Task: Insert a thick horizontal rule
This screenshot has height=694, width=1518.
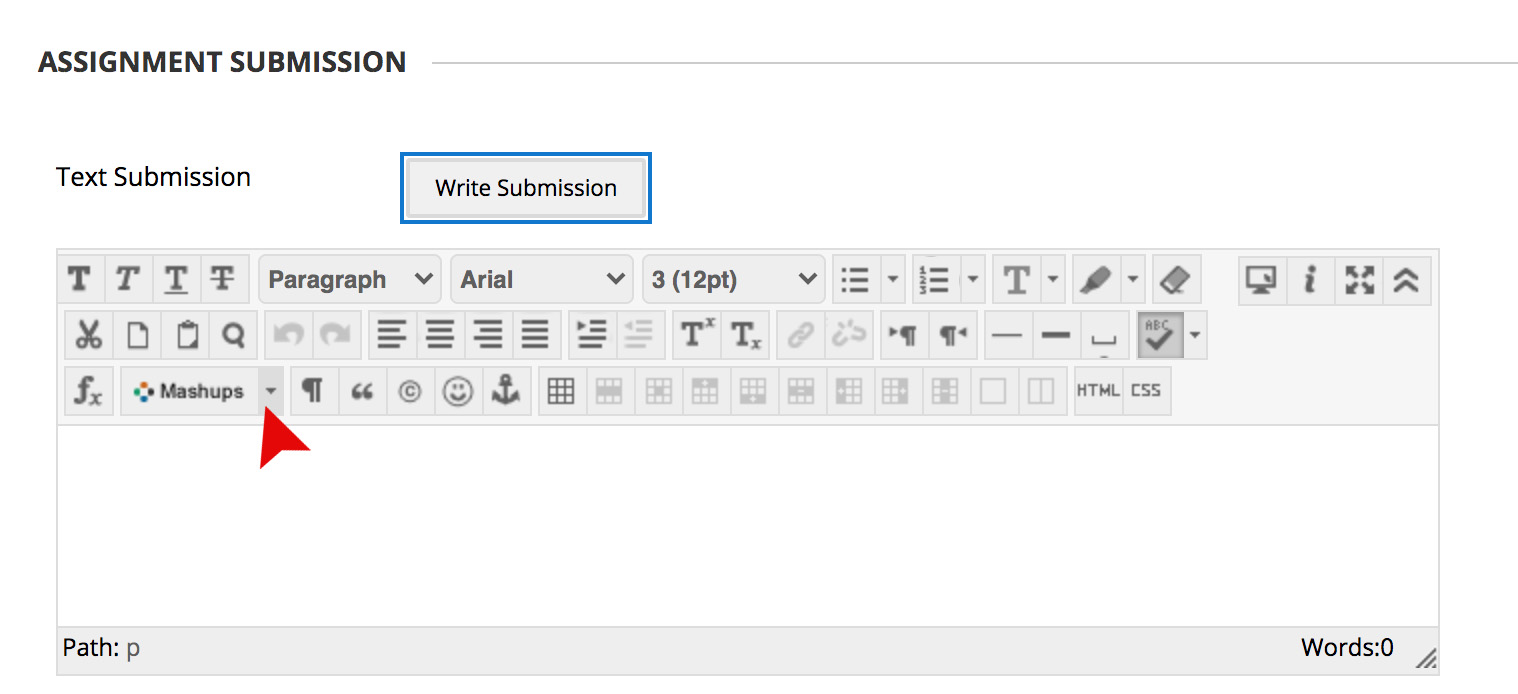Action: pos(1056,335)
